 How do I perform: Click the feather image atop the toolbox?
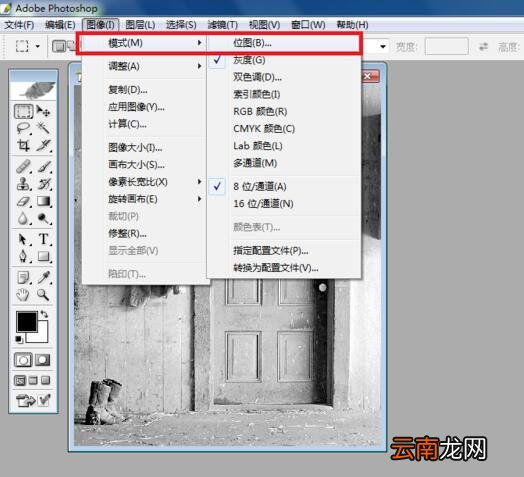pos(33,90)
